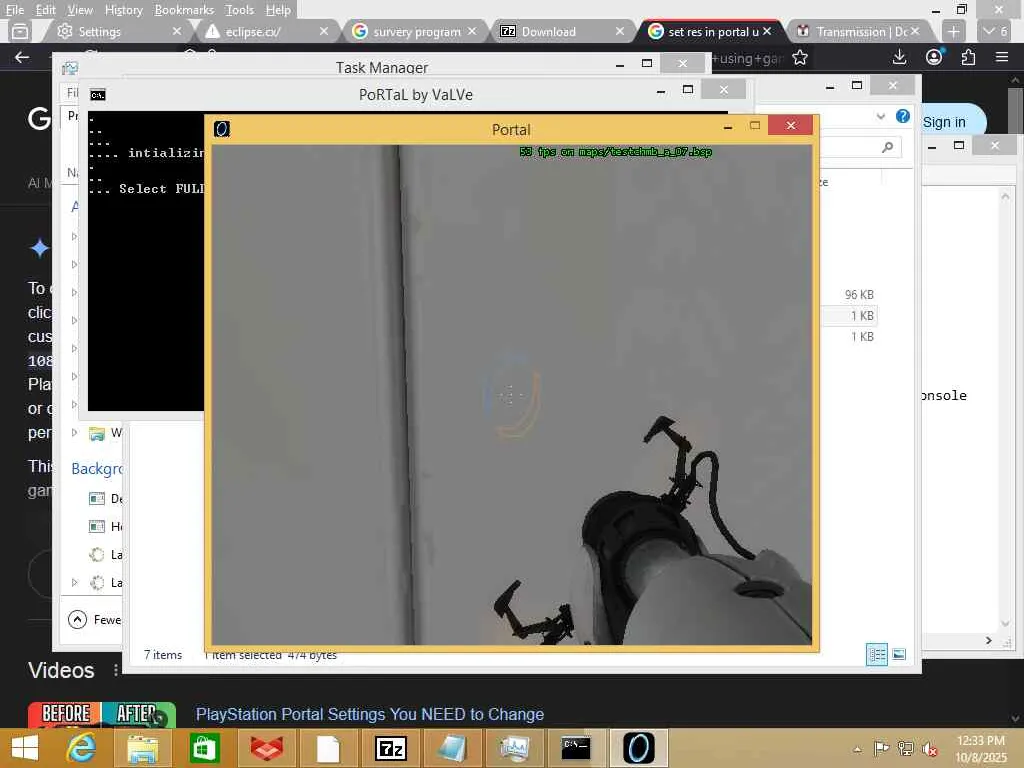Viewport: 1024px width, 768px height.
Task: Close the eclipse.cx/ browser tab
Action: tap(323, 31)
